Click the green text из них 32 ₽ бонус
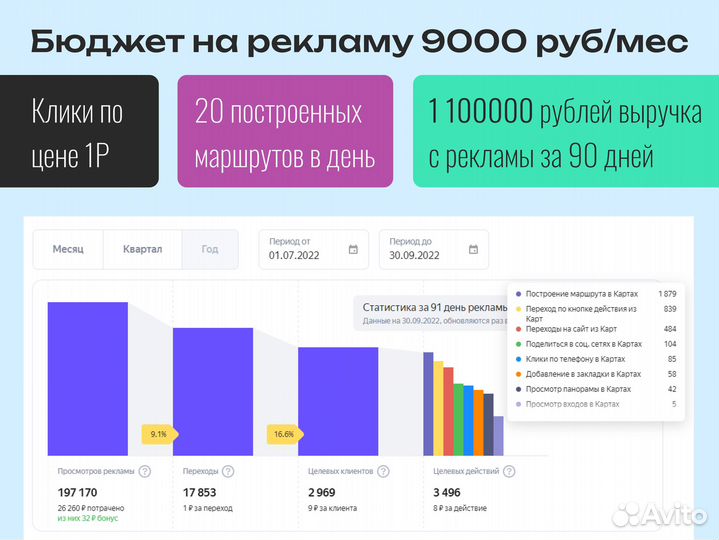 [x=88, y=518]
